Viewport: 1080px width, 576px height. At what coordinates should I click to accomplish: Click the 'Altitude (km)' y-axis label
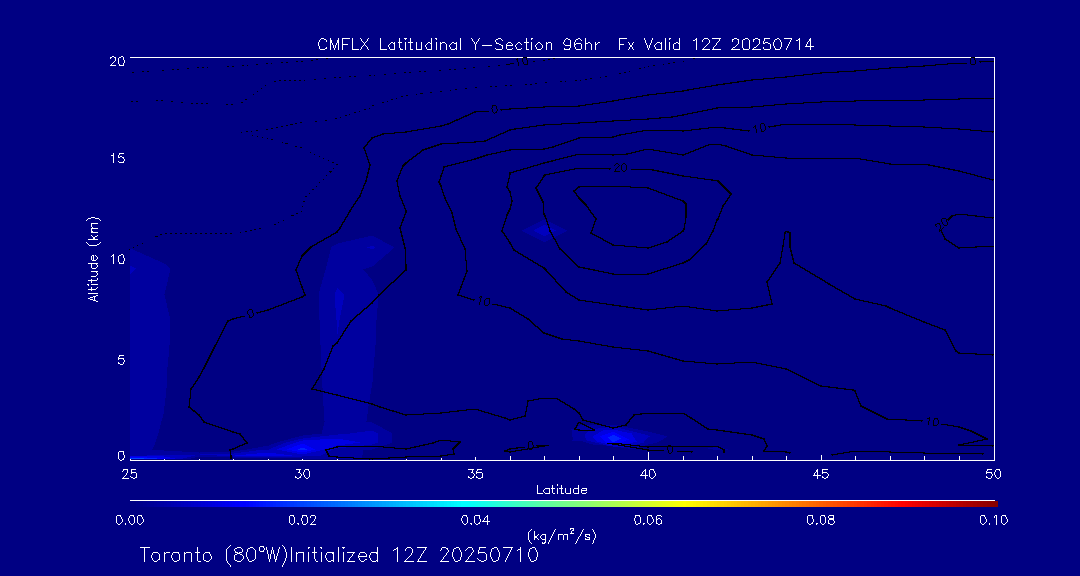(x=93, y=260)
